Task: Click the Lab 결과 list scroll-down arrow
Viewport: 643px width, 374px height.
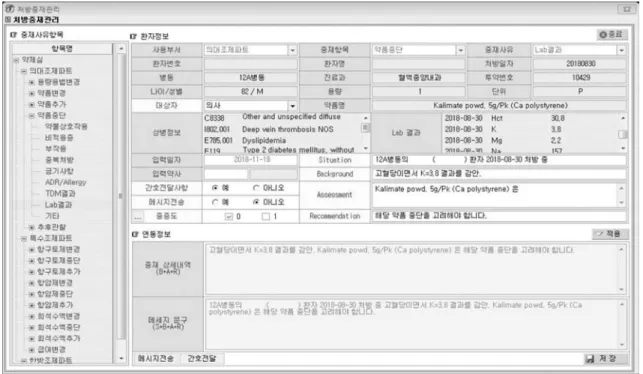Action: click(x=623, y=148)
